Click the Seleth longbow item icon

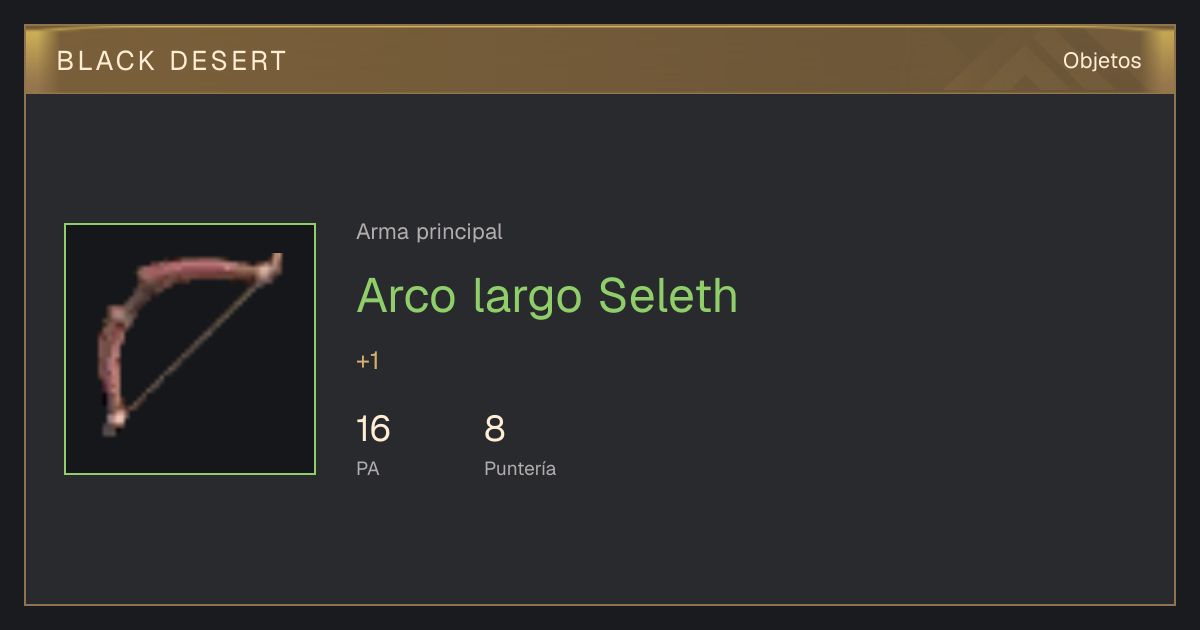pyautogui.click(x=190, y=349)
